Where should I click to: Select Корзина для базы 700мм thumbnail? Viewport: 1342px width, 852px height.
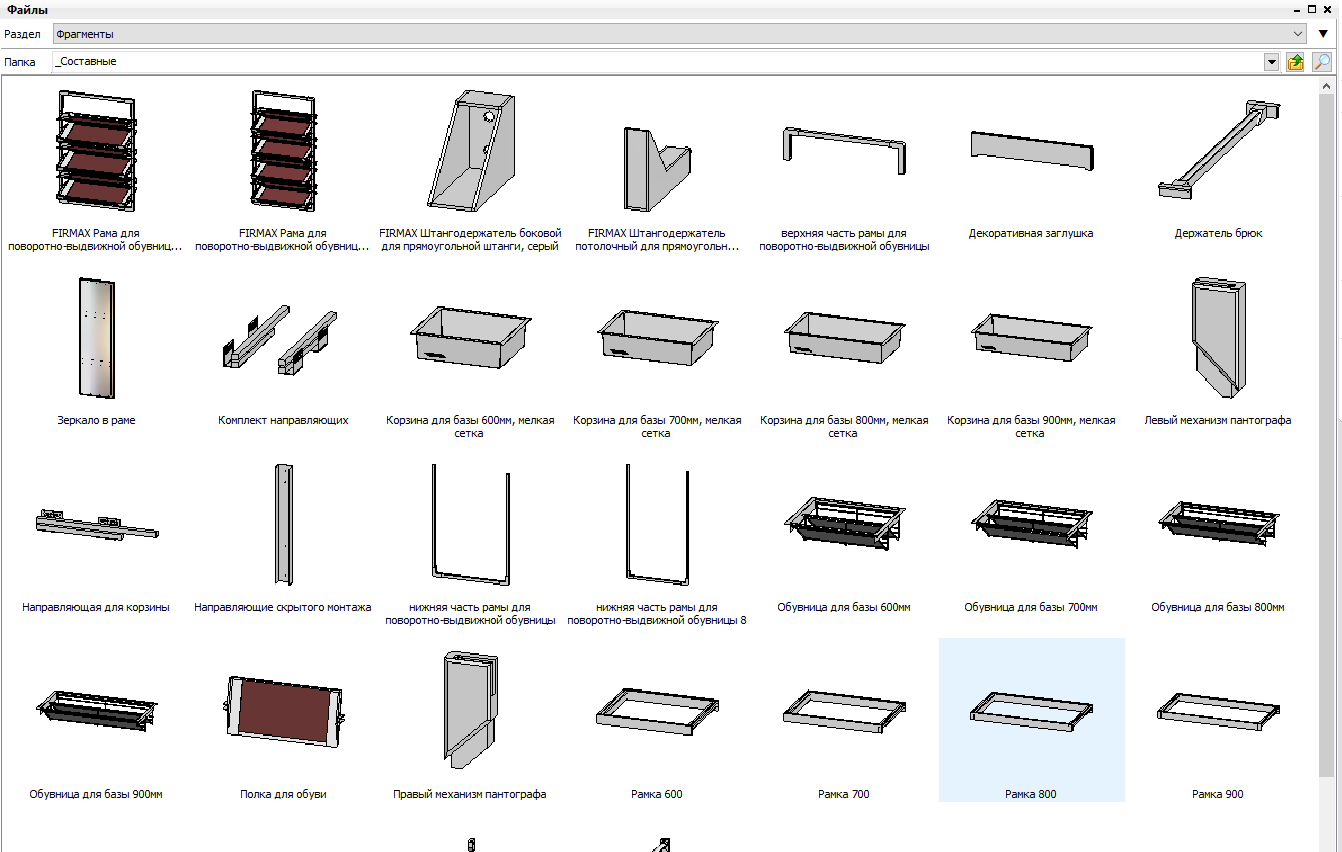tap(657, 336)
